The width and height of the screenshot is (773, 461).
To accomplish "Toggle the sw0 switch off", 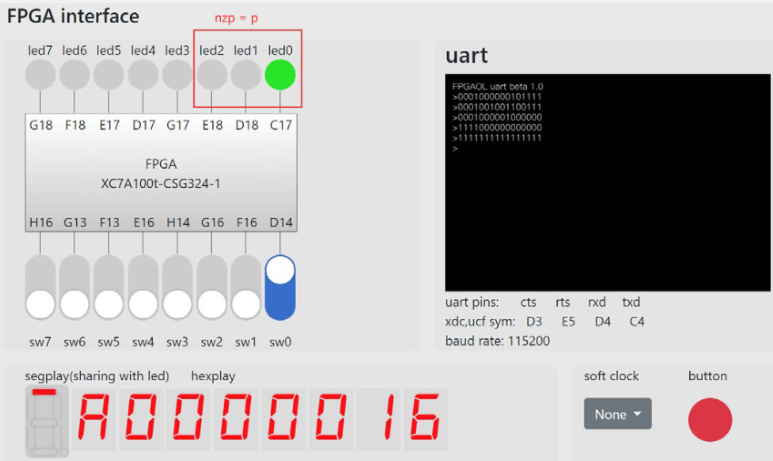I will tap(280, 287).
